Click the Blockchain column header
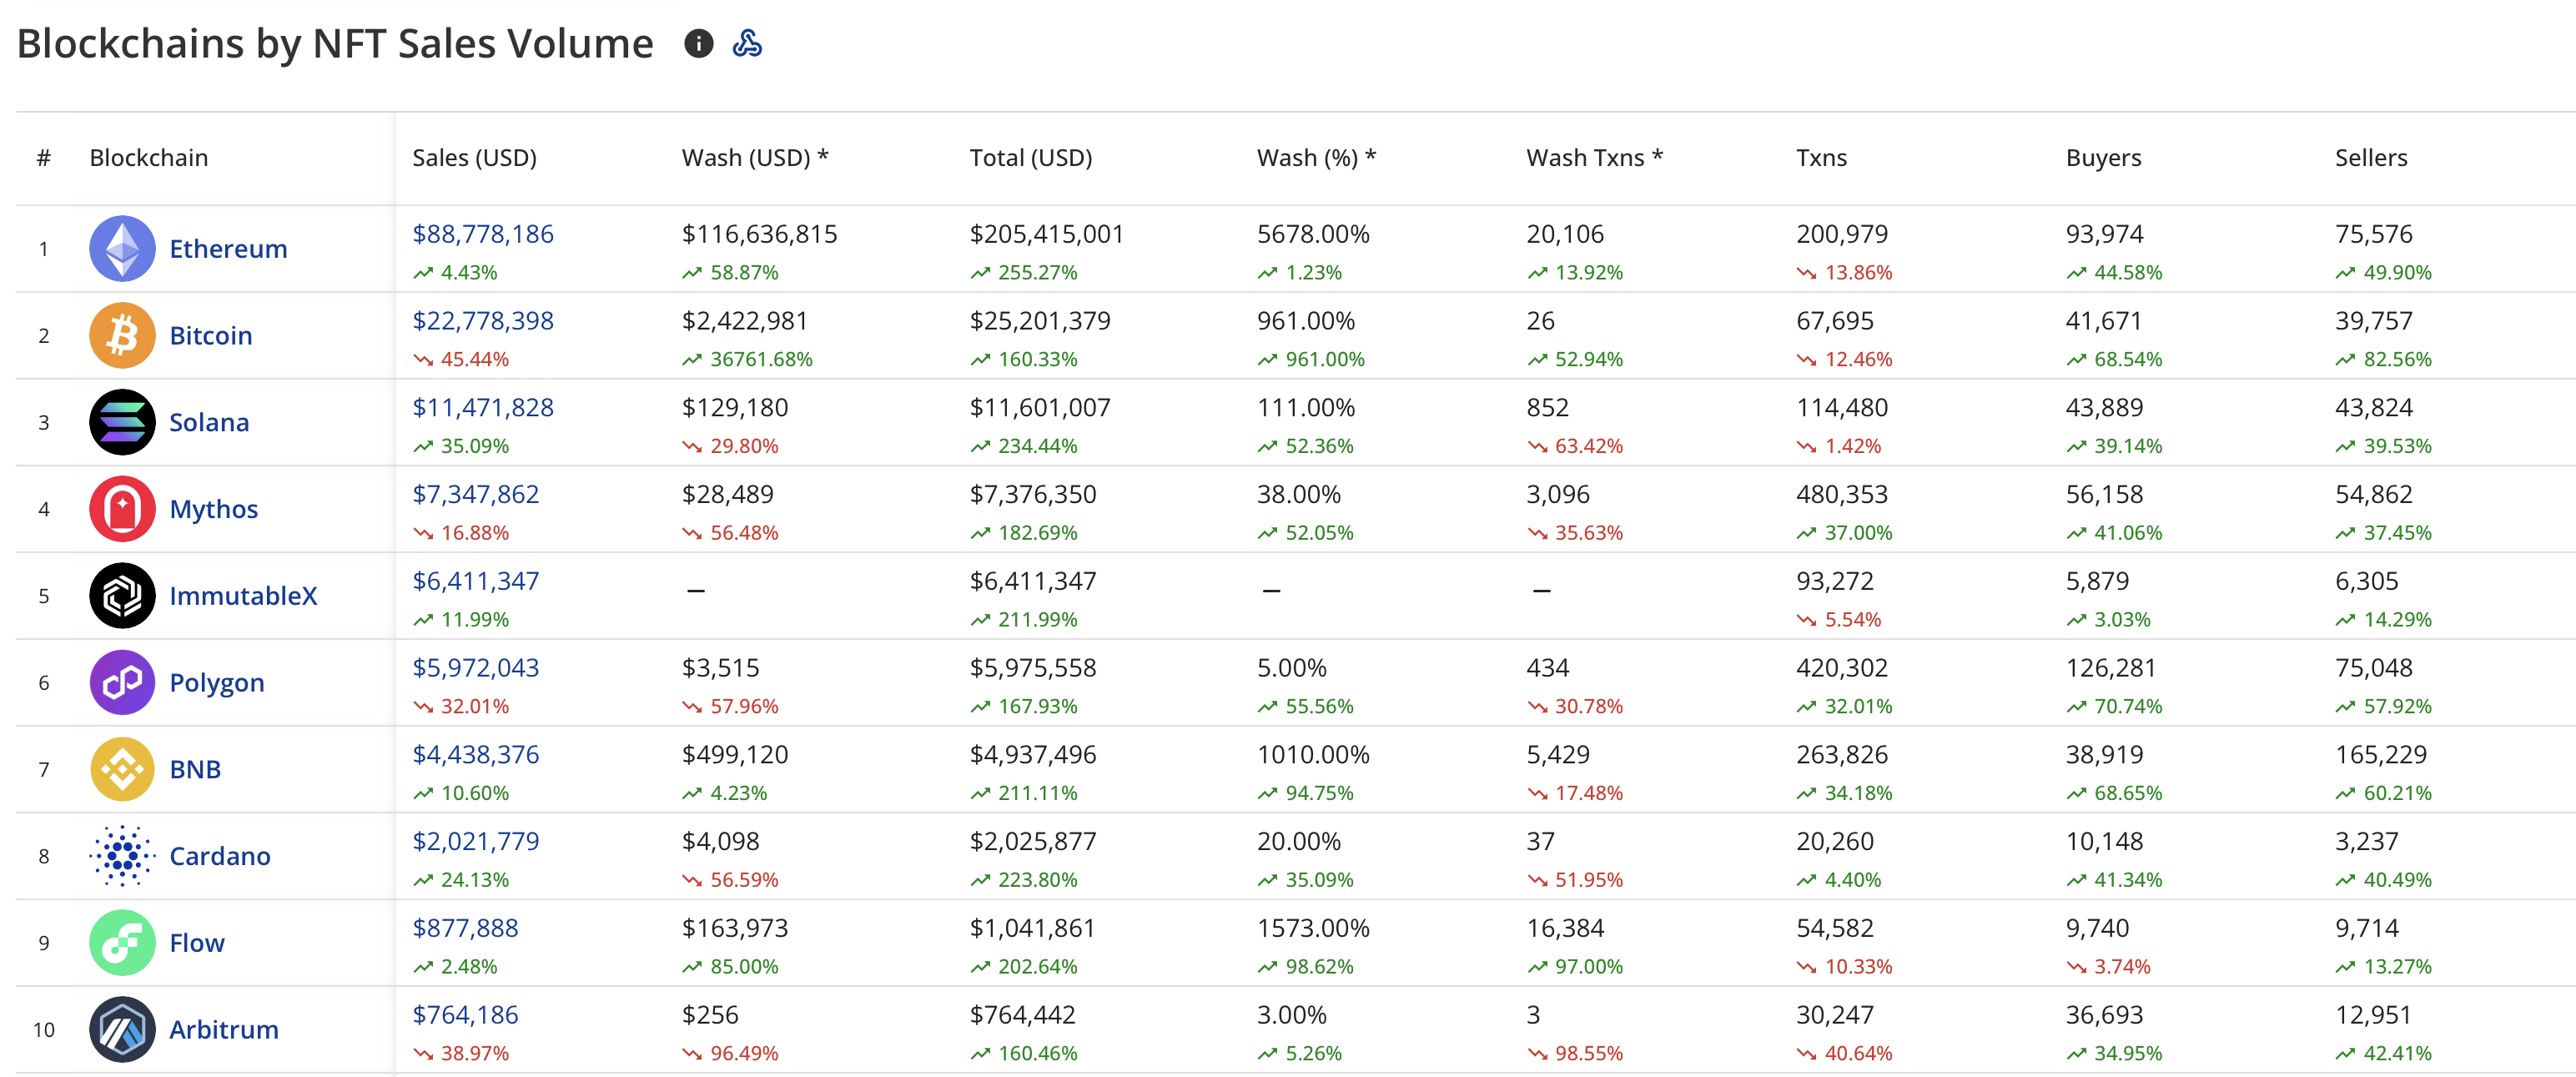Screen dimensions: 2576x1077 tap(149, 158)
